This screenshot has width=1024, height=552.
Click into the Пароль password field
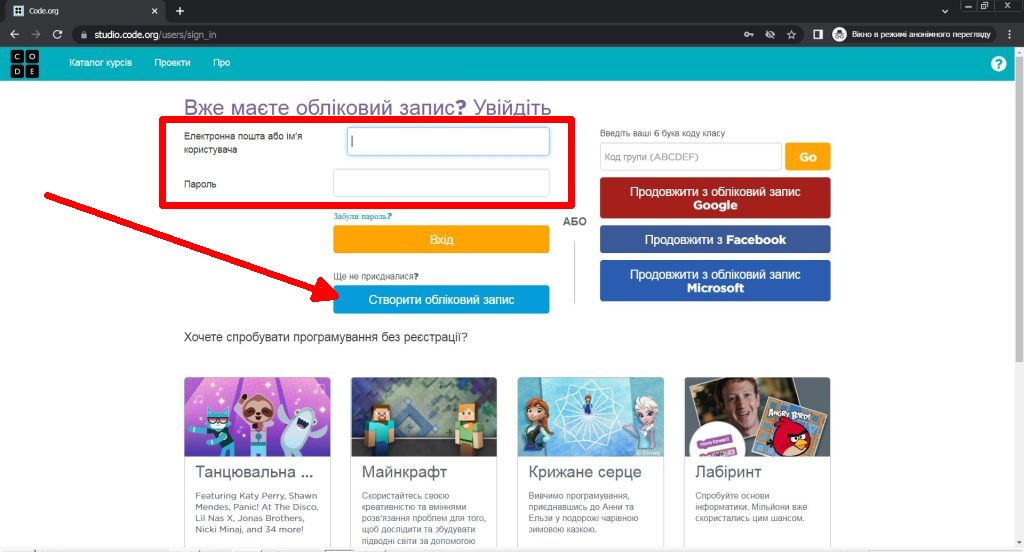(x=441, y=183)
